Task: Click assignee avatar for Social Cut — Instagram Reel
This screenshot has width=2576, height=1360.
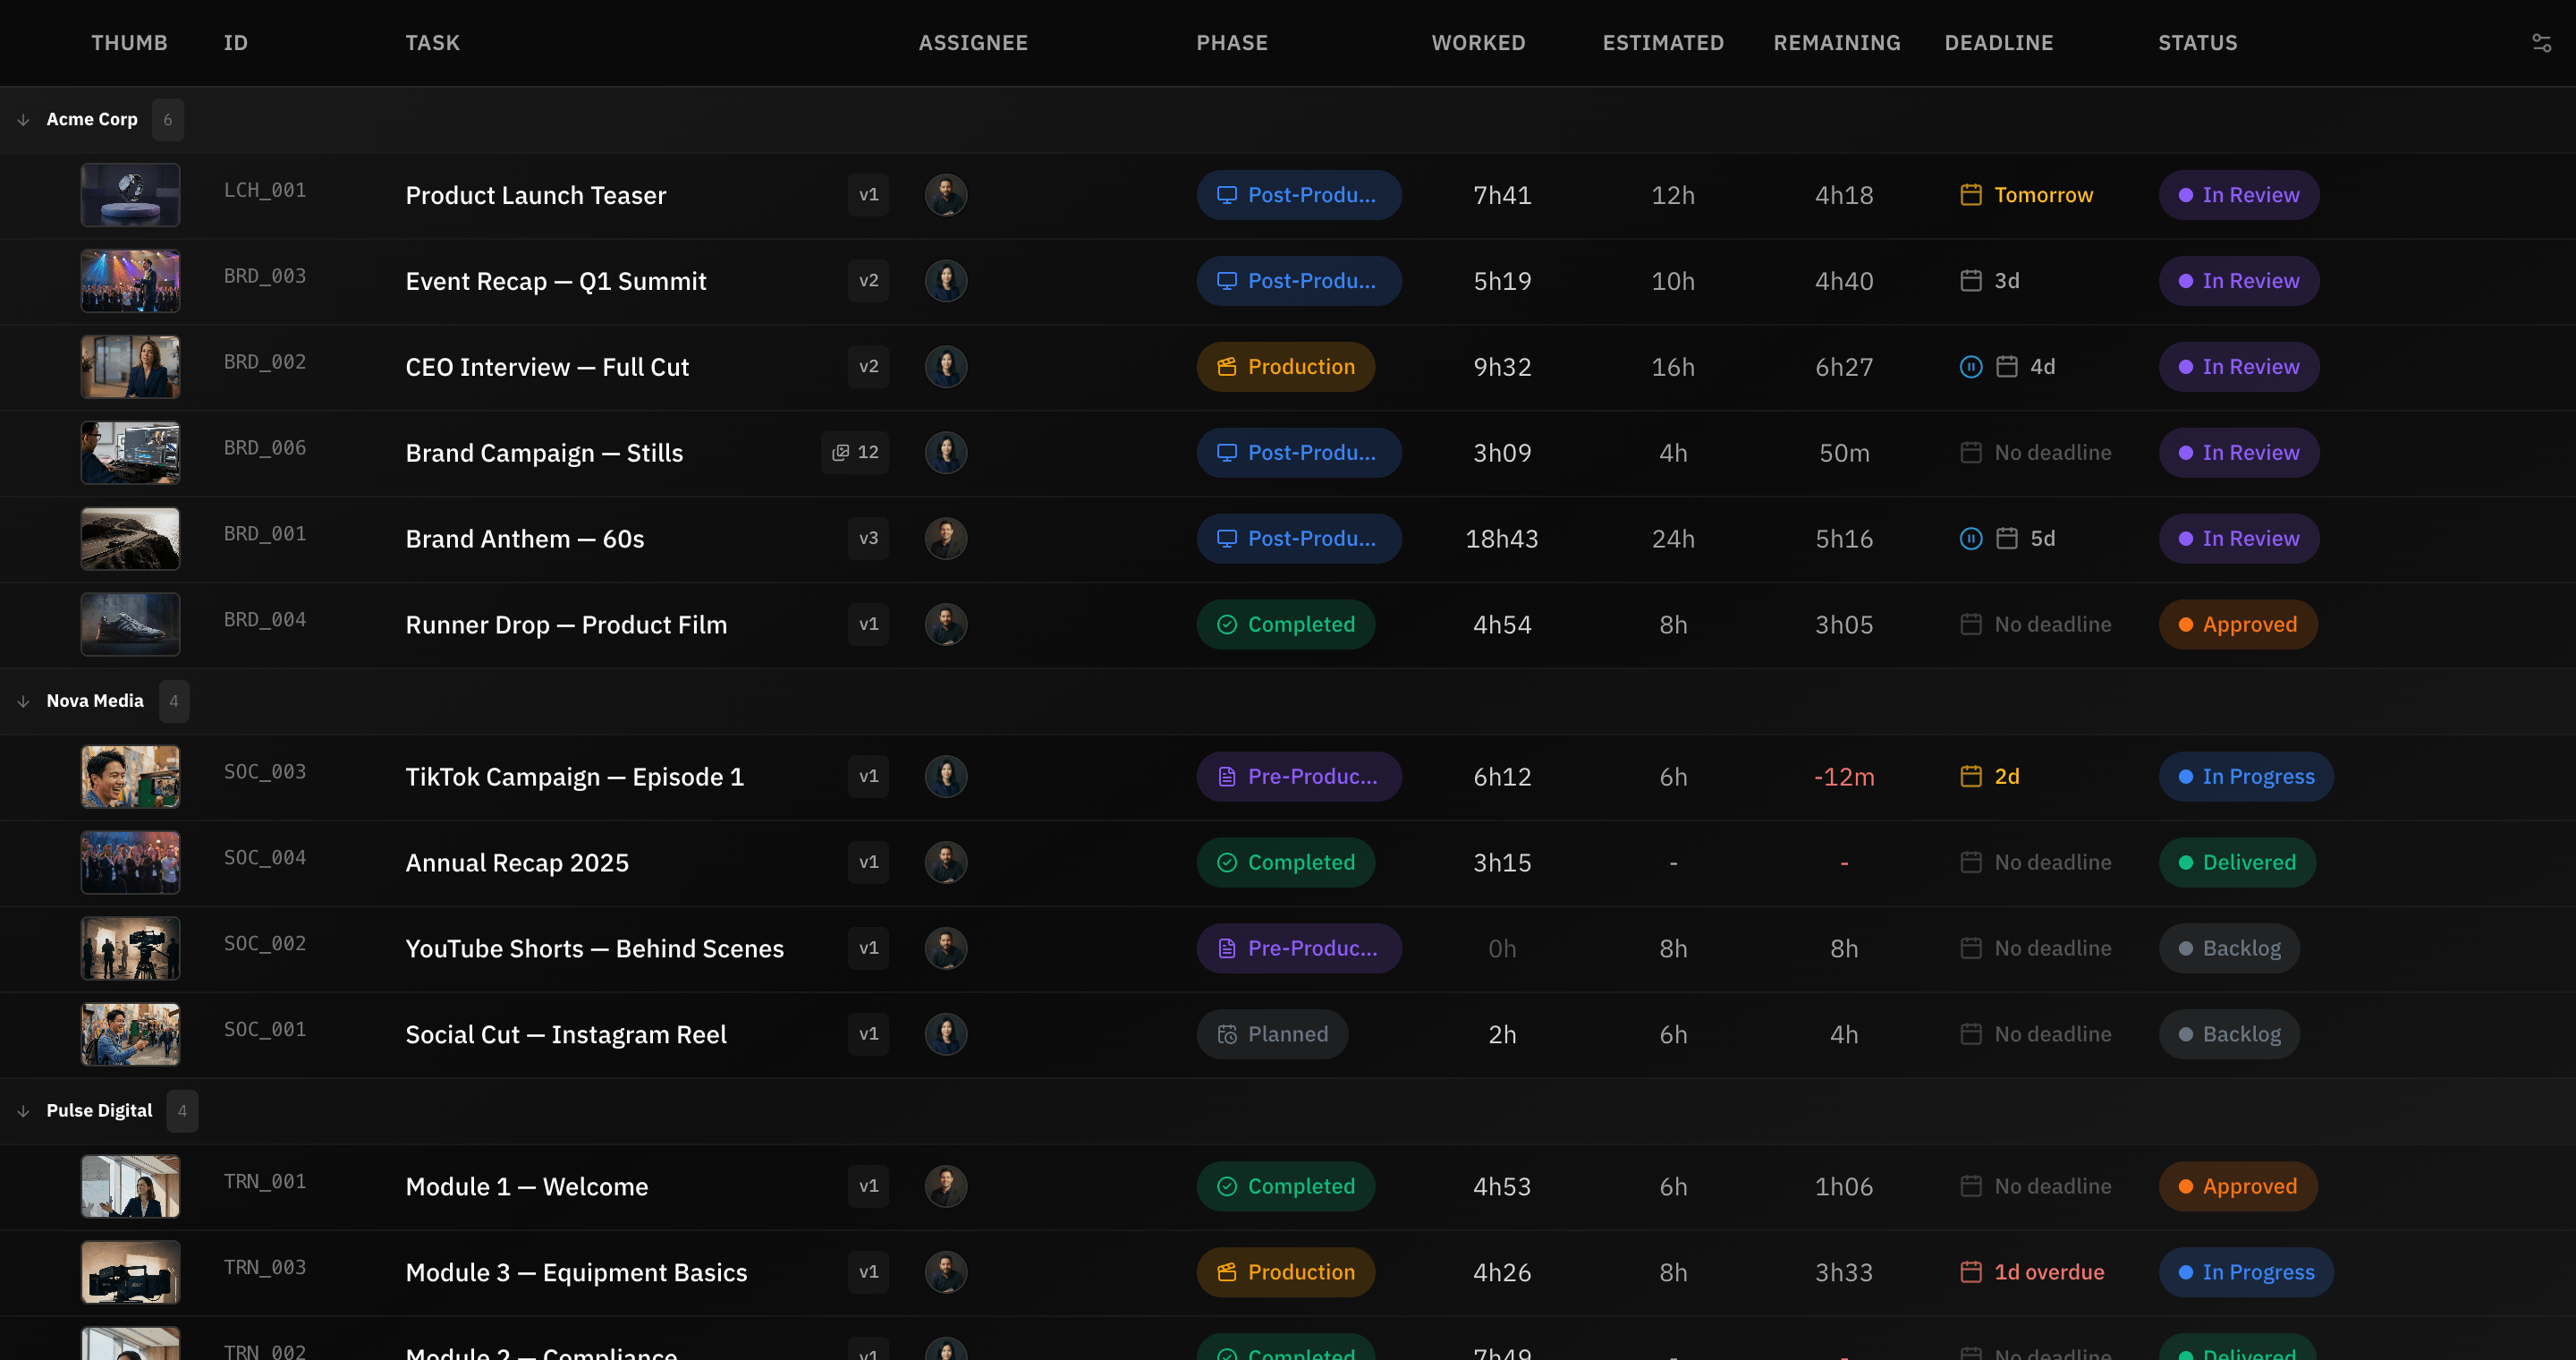Action: [x=945, y=1034]
